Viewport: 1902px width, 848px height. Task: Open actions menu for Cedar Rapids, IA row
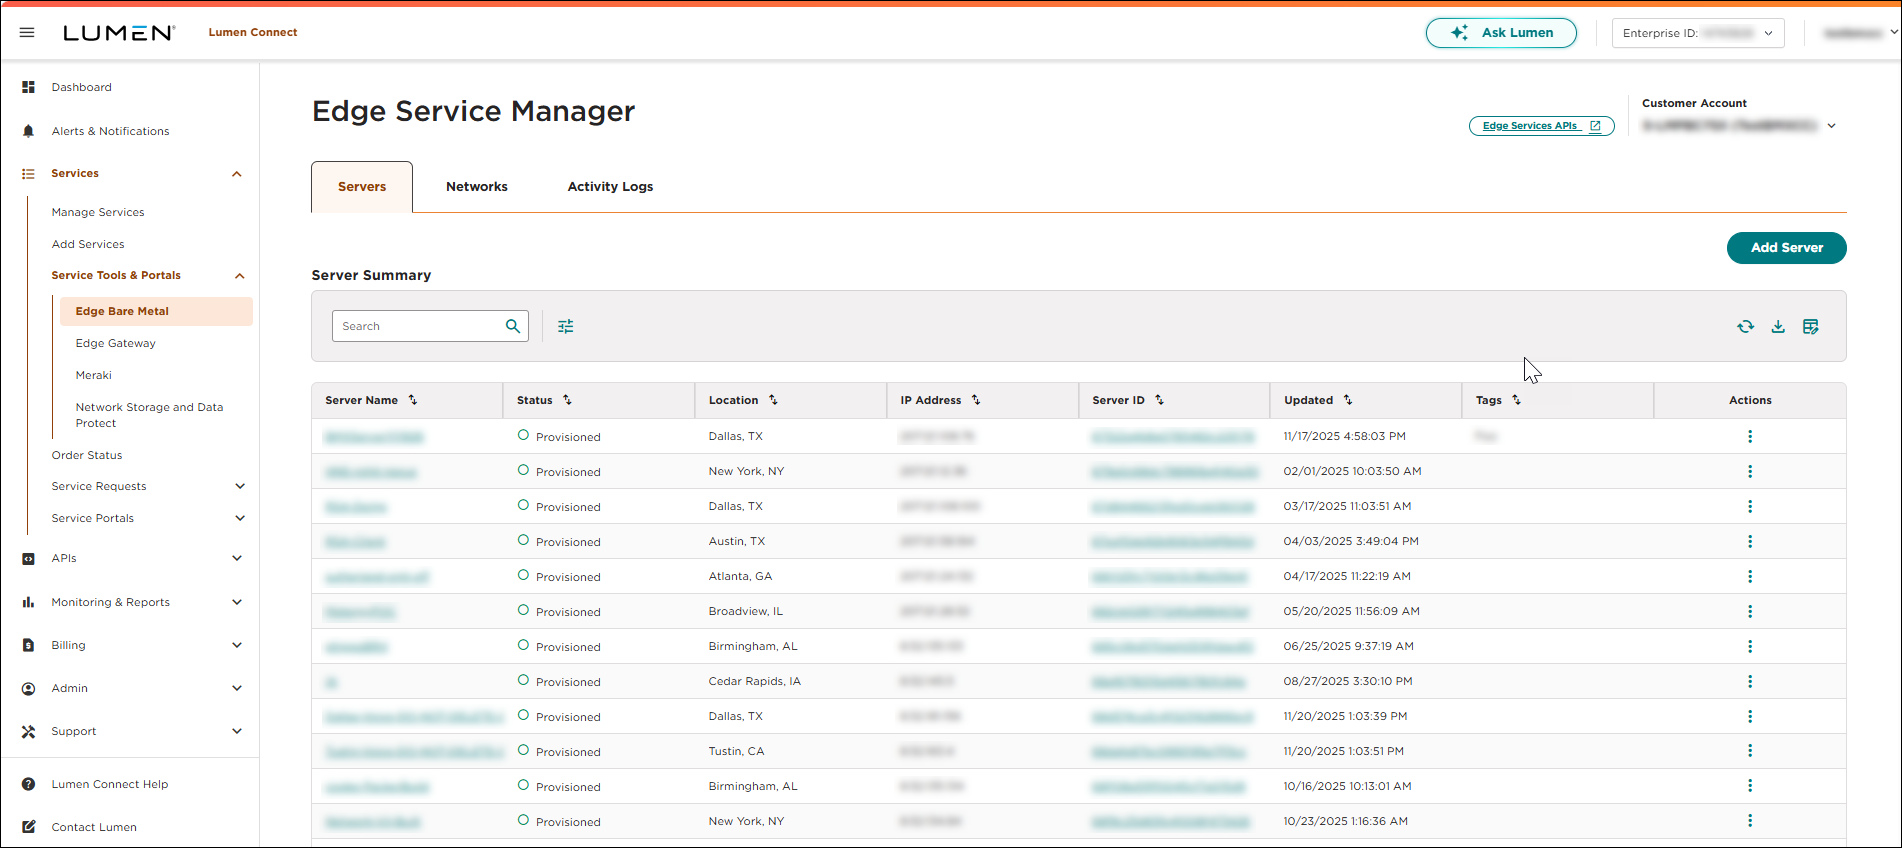(1750, 681)
